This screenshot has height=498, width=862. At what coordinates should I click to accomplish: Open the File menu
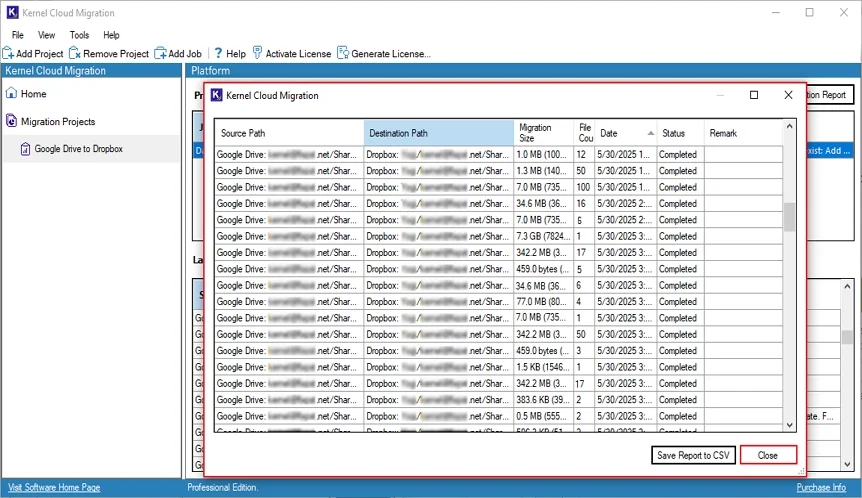(x=18, y=35)
